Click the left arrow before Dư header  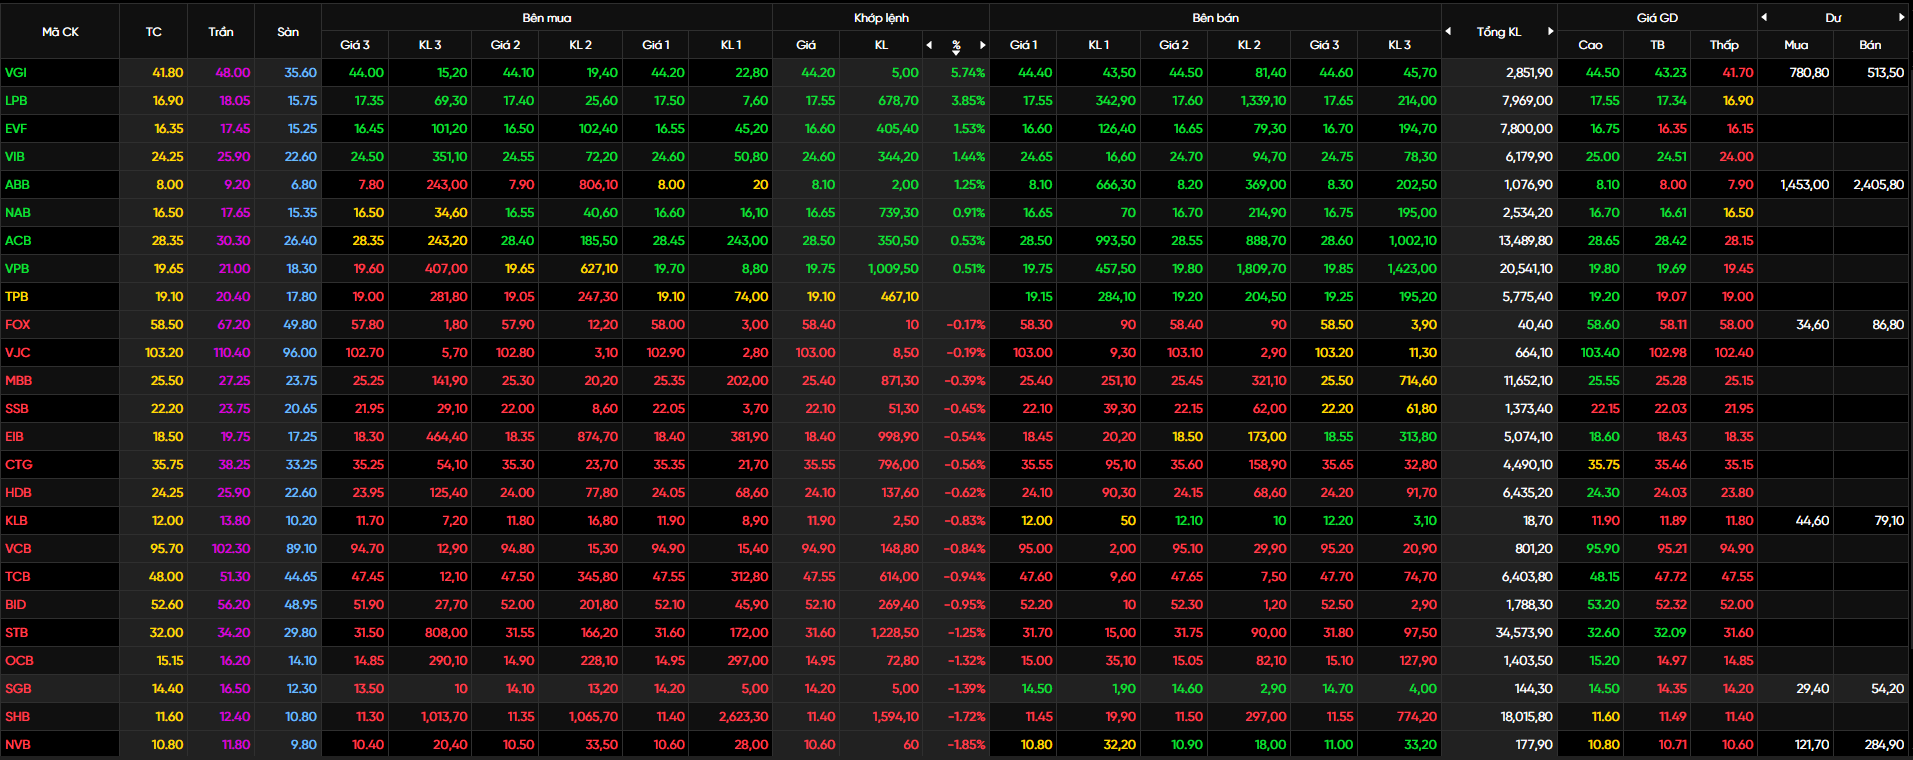coord(1764,17)
